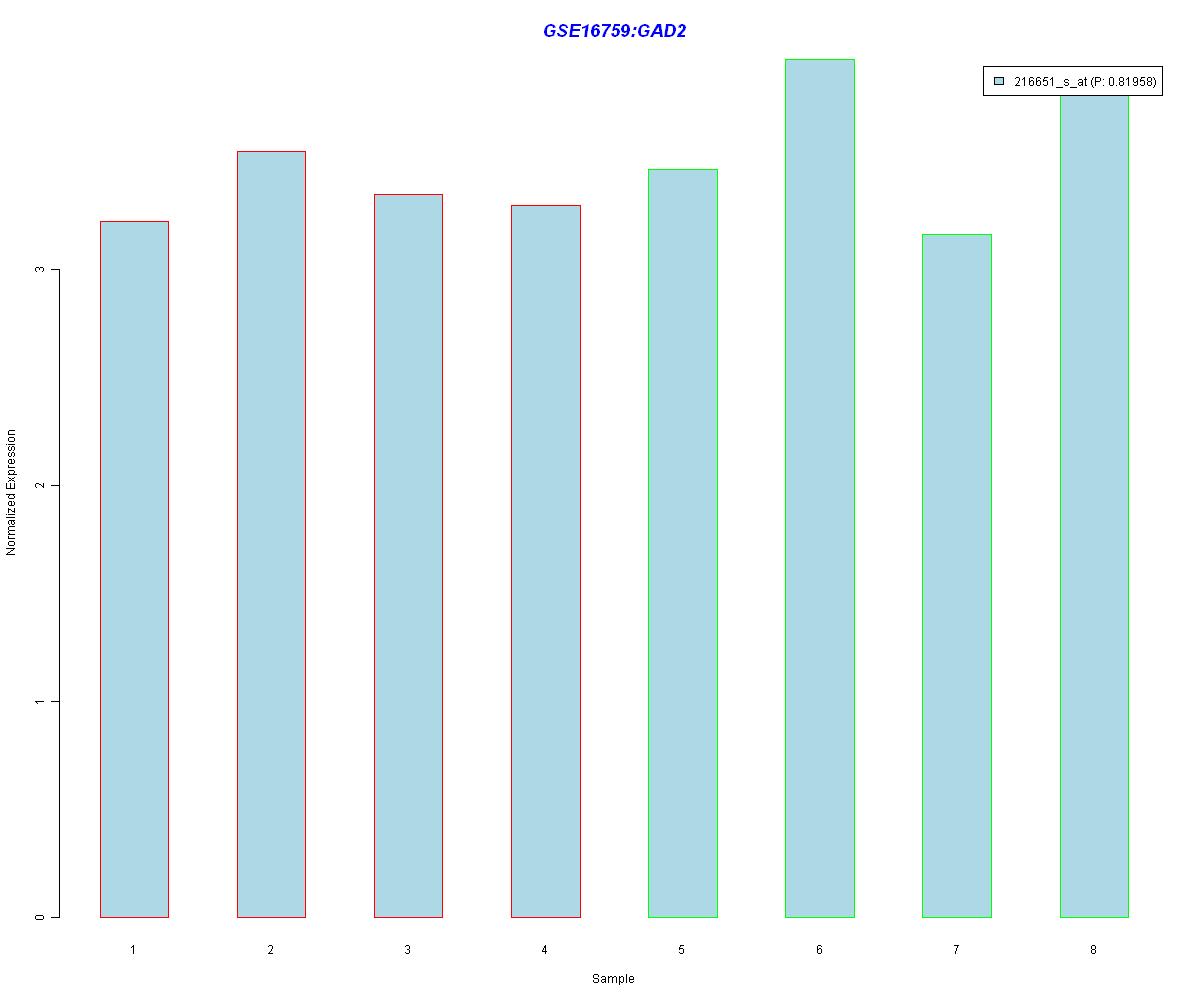Select the red-outlined bar for sample 2

pos(271,534)
